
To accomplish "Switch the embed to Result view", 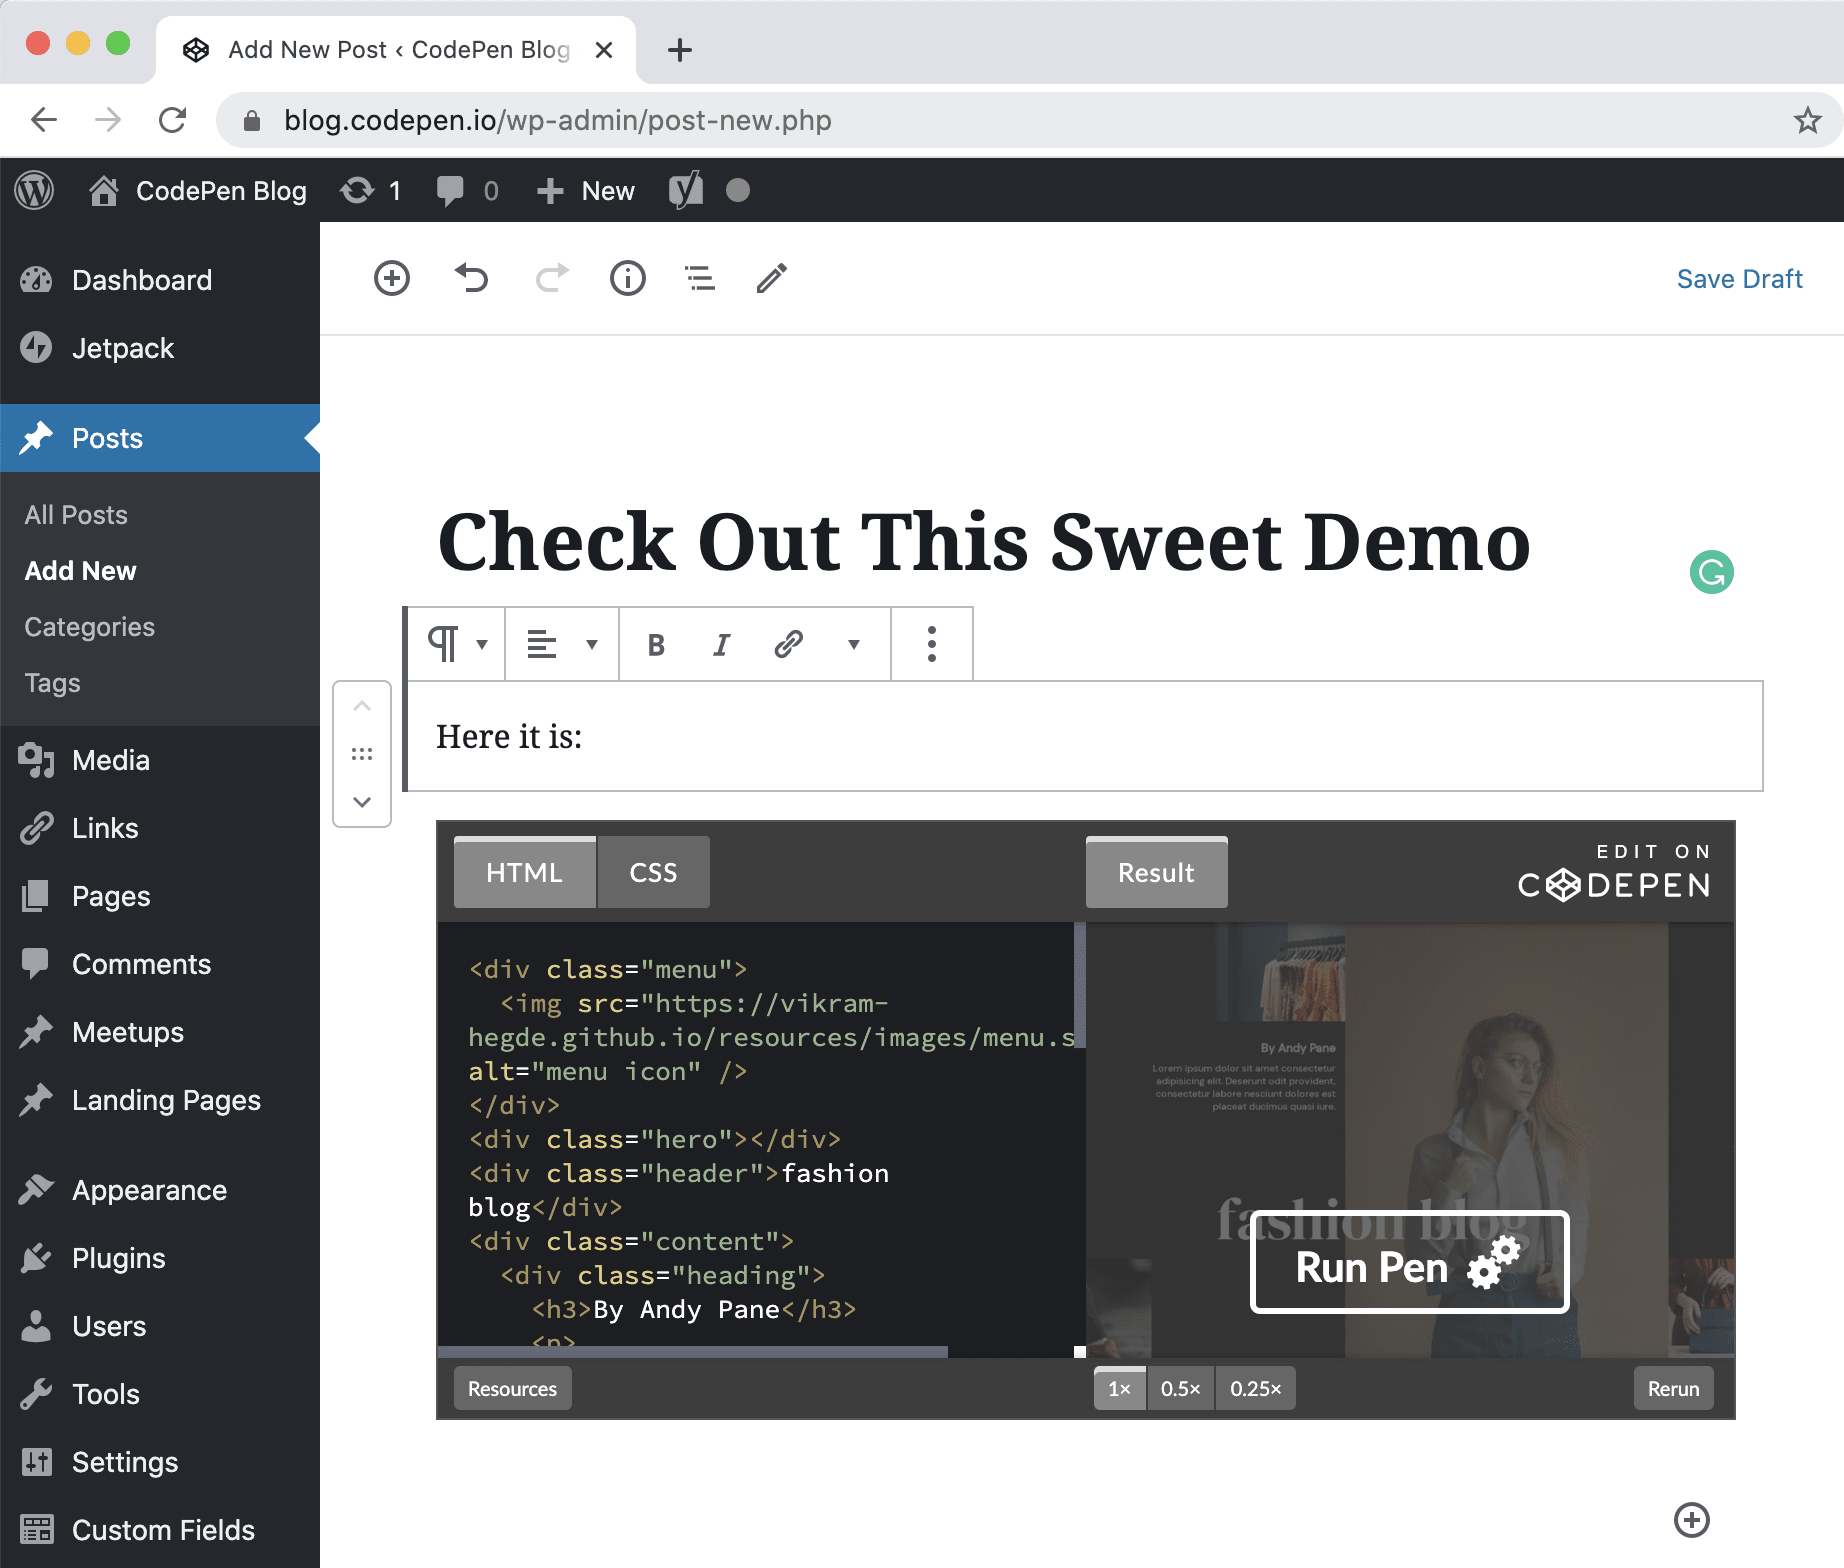I will pos(1155,871).
